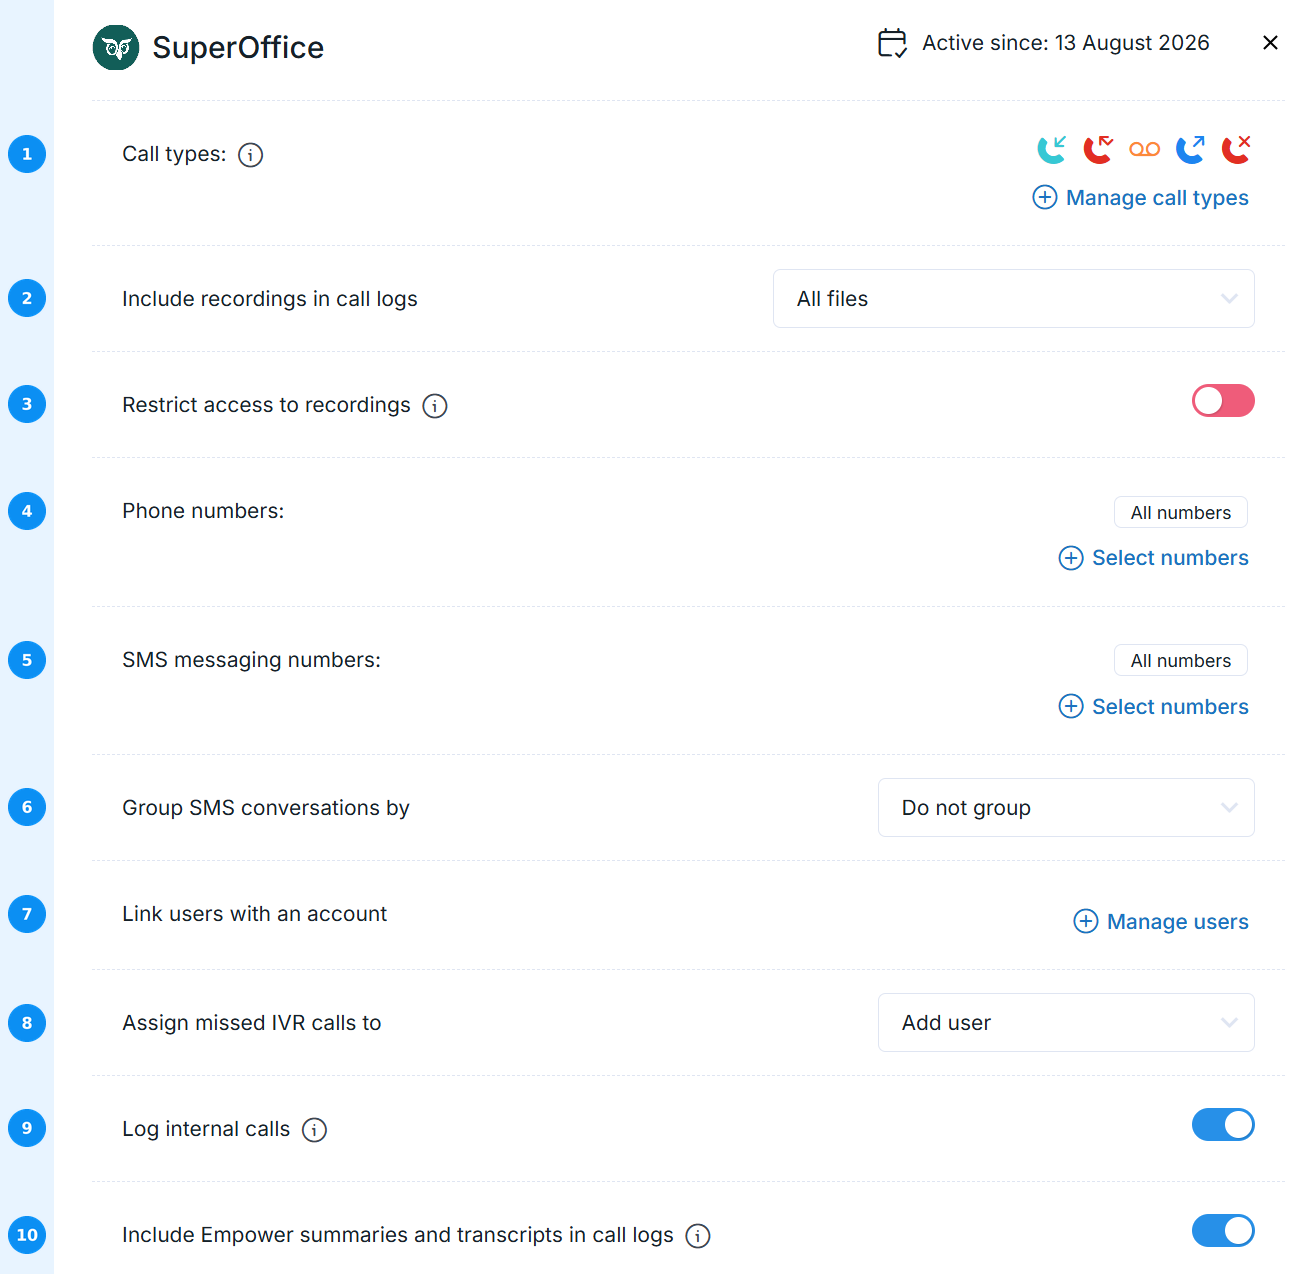The height and width of the screenshot is (1274, 1308).
Task: Click Select numbers under Phone numbers
Action: coord(1154,558)
